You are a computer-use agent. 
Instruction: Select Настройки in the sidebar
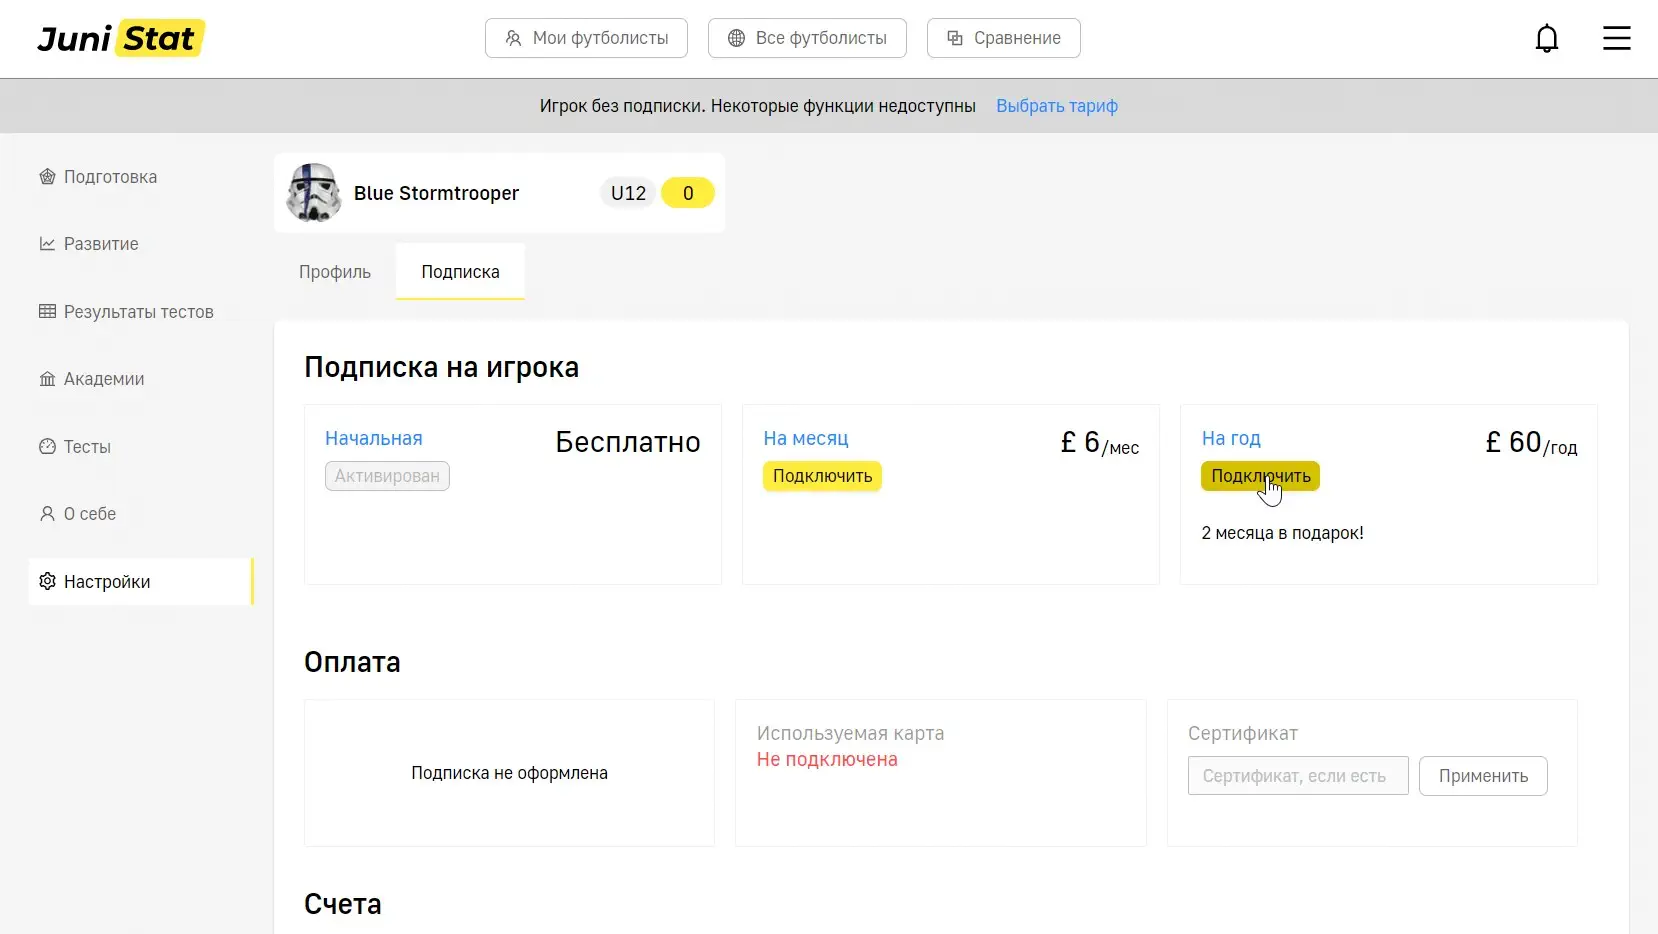(106, 582)
